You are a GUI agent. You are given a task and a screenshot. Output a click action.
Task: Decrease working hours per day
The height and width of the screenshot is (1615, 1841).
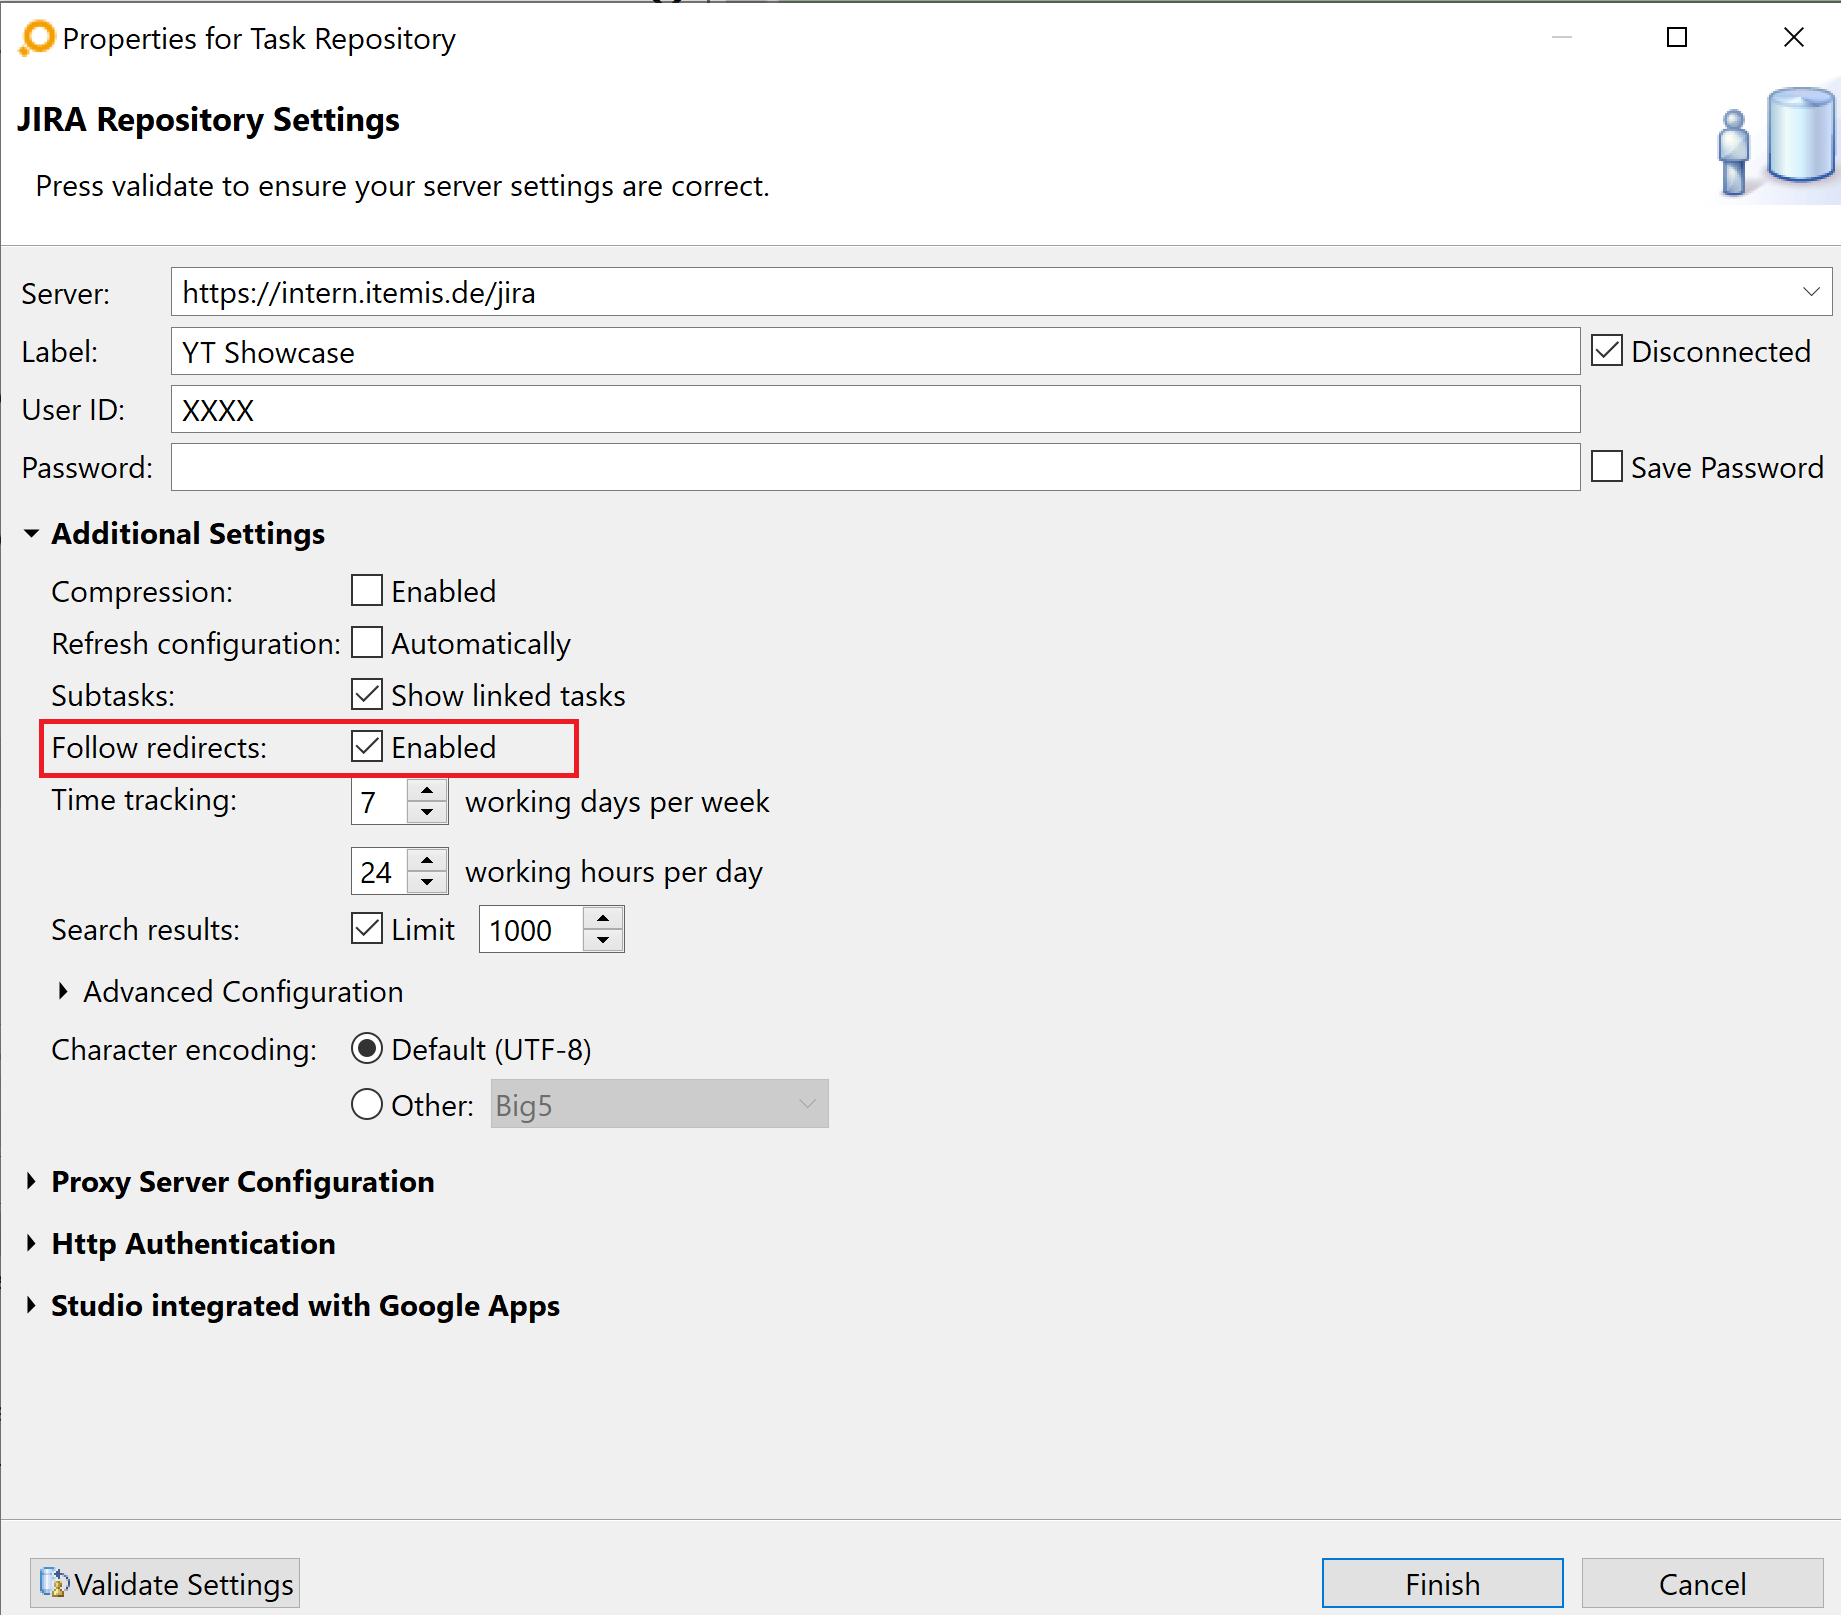coord(427,882)
